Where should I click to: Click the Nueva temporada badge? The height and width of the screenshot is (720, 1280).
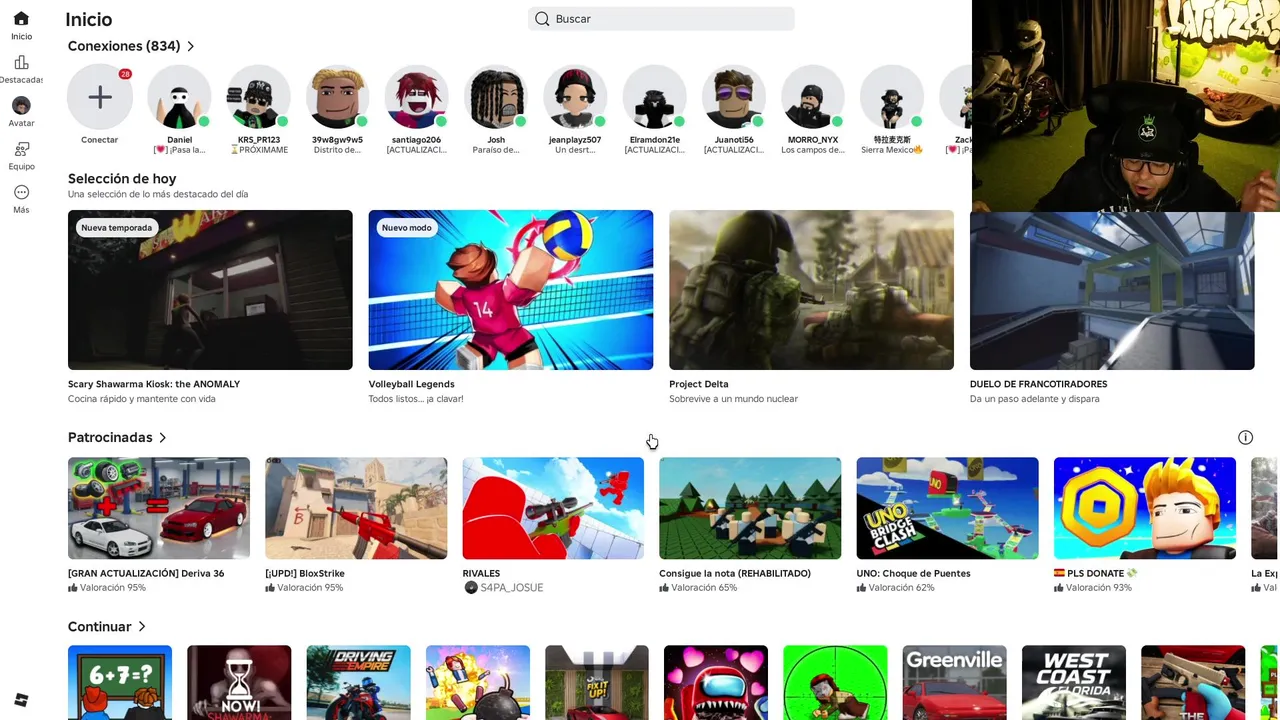click(x=117, y=228)
